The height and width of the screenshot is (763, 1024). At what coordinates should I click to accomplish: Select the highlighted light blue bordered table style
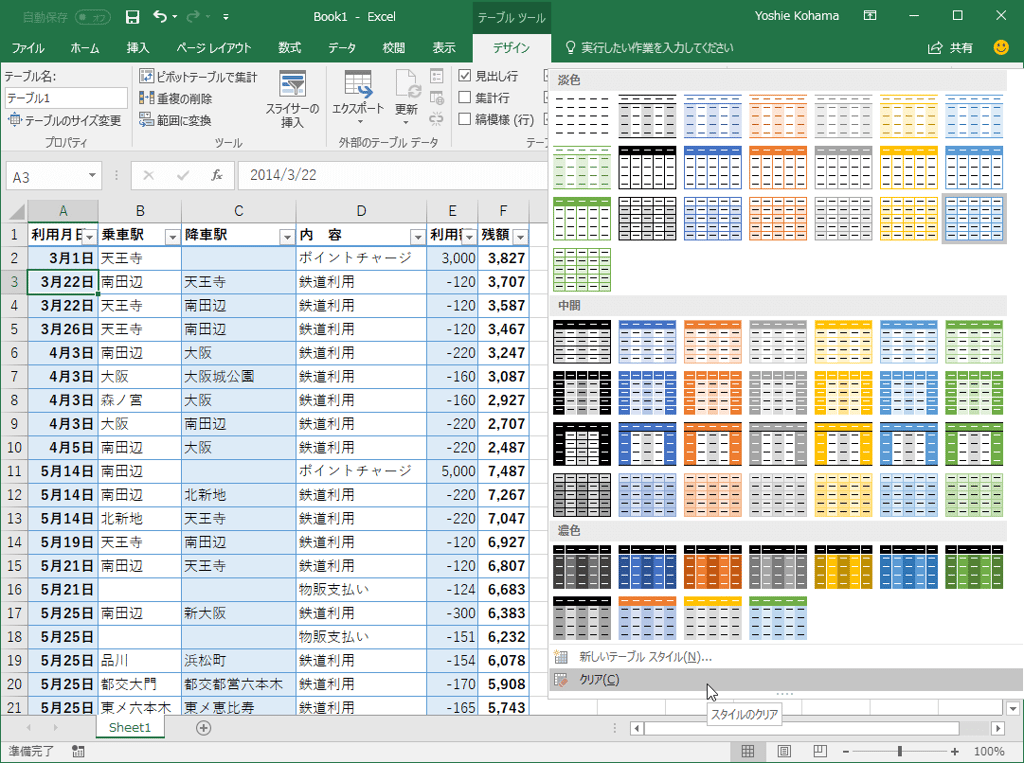point(974,218)
